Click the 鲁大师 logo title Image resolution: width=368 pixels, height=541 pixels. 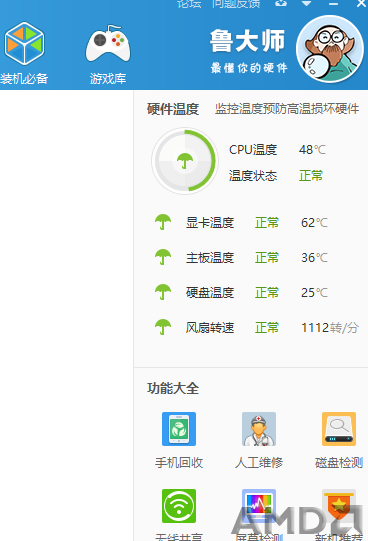[x=247, y=41]
